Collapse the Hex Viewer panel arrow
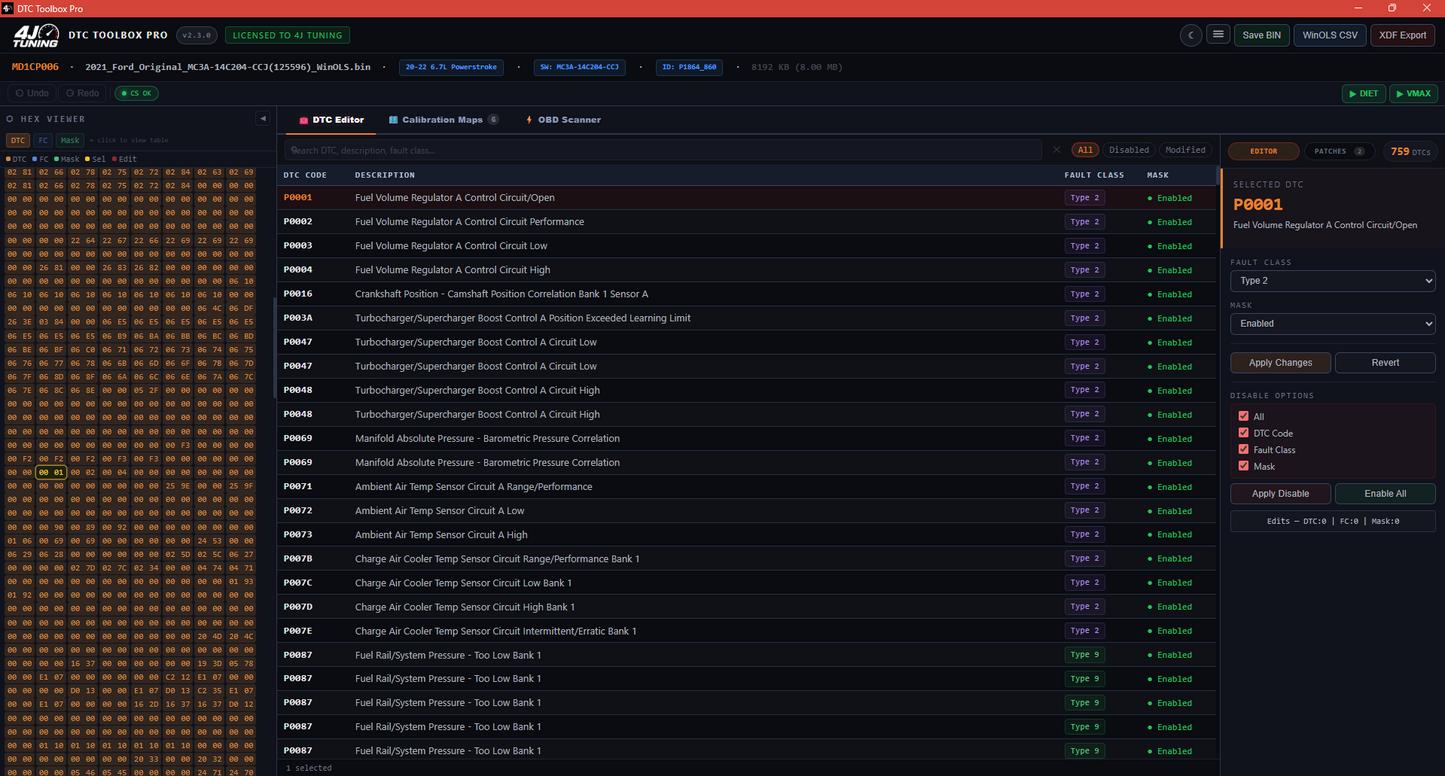This screenshot has width=1445, height=776. point(263,118)
